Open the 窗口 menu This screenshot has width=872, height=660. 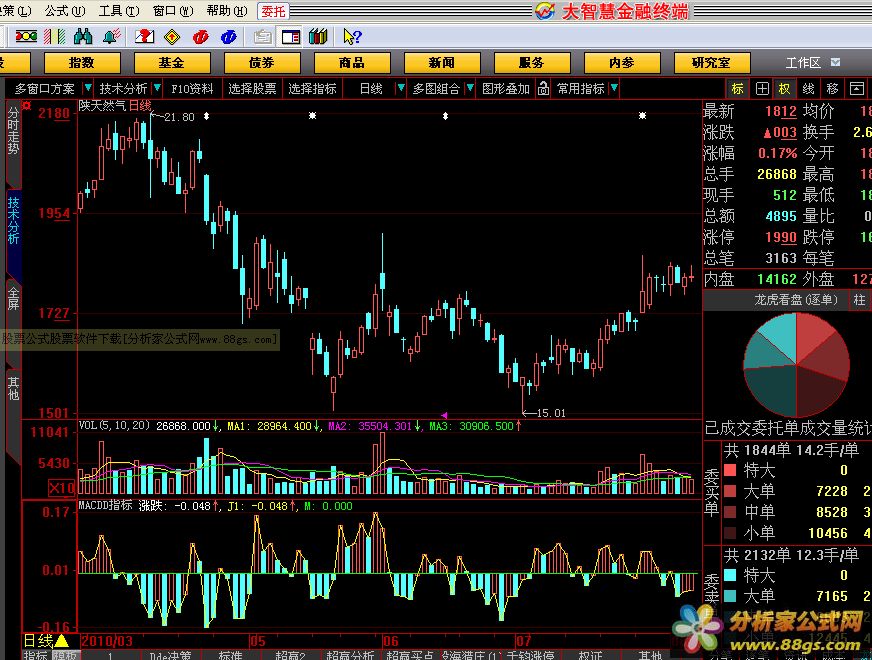(173, 11)
